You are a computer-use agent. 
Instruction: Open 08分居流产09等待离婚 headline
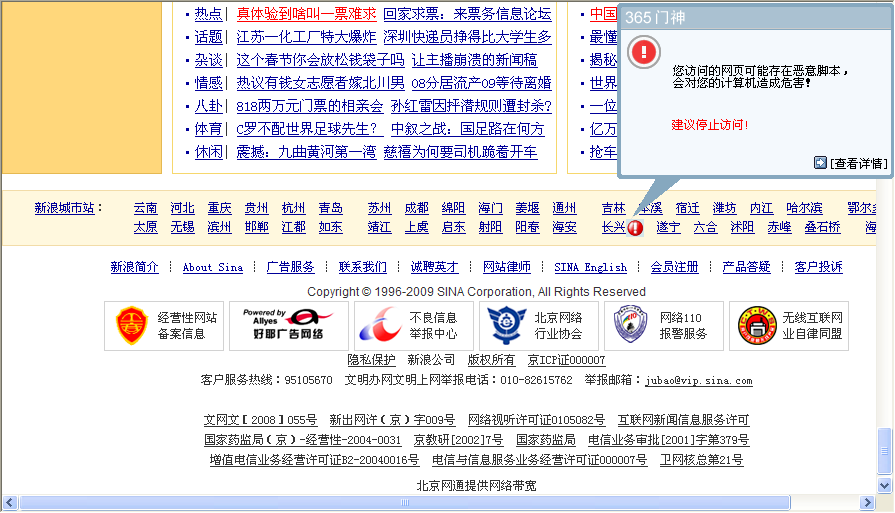click(x=481, y=83)
